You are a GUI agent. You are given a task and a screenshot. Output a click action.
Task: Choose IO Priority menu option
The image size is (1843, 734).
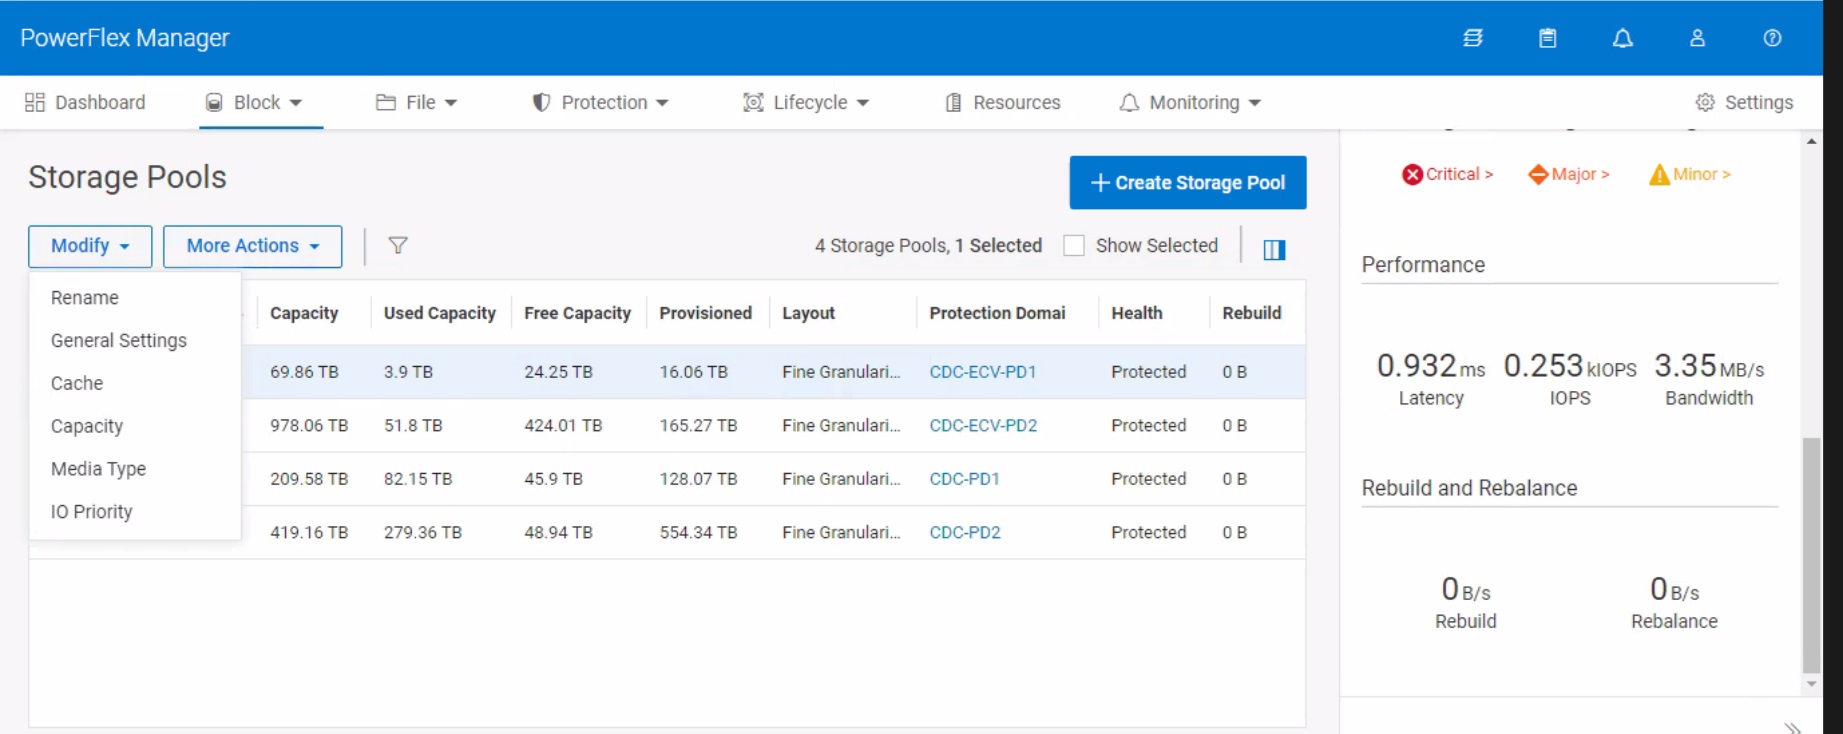[x=91, y=512]
